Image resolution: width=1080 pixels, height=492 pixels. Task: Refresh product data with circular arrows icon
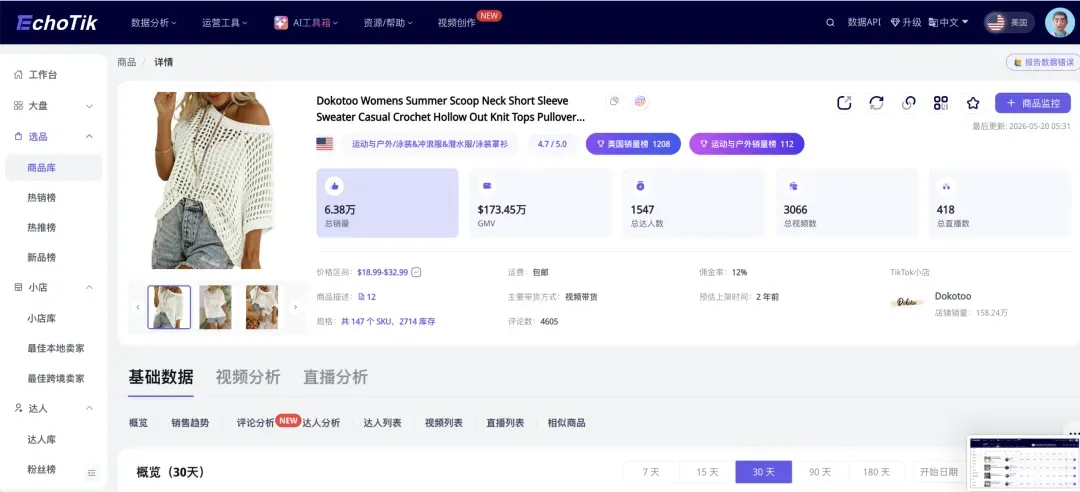[x=876, y=103]
